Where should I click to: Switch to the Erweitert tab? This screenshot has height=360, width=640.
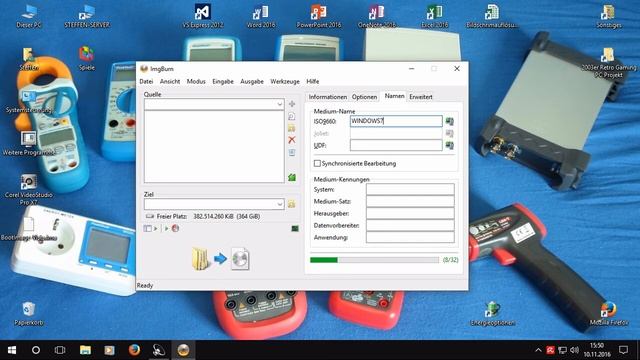coord(421,97)
